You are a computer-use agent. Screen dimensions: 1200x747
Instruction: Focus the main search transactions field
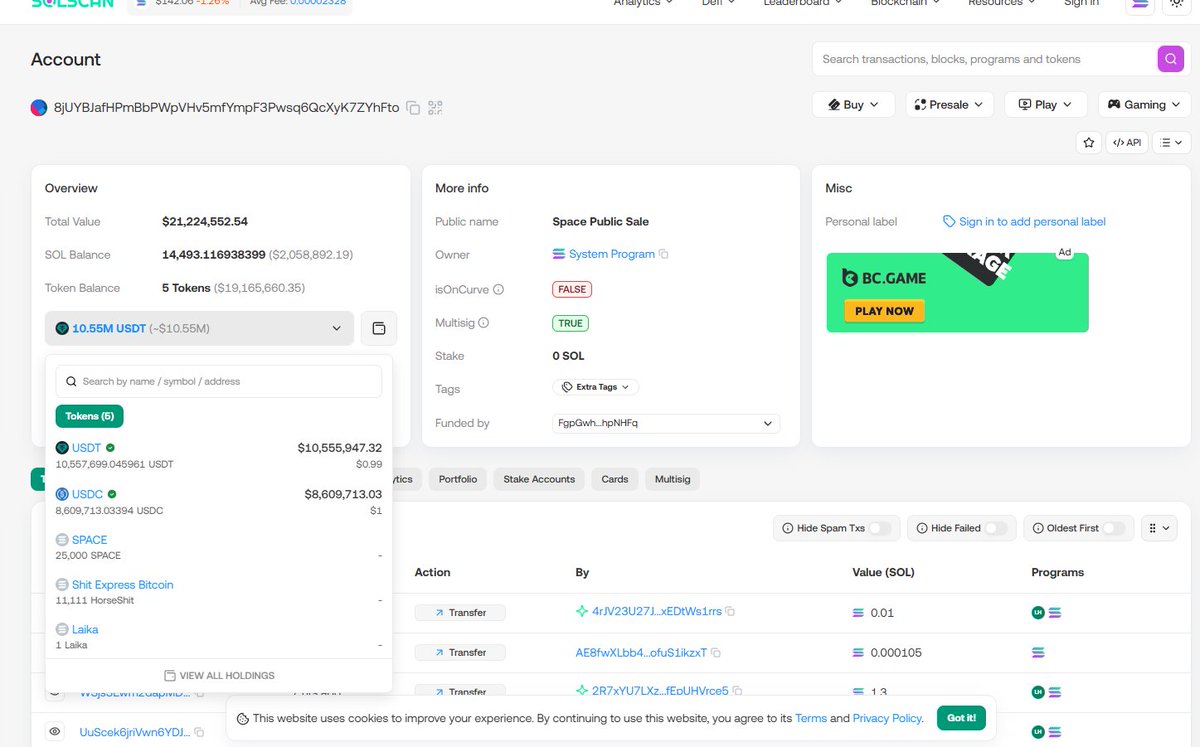click(984, 59)
